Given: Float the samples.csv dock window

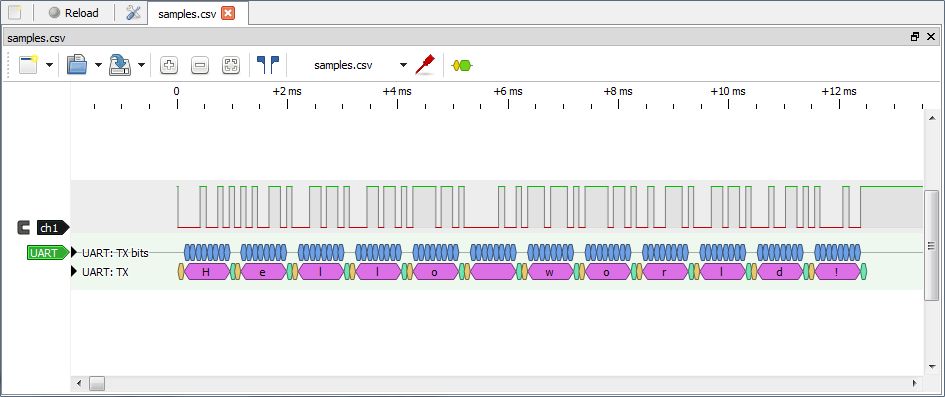Looking at the screenshot, I should coord(915,37).
